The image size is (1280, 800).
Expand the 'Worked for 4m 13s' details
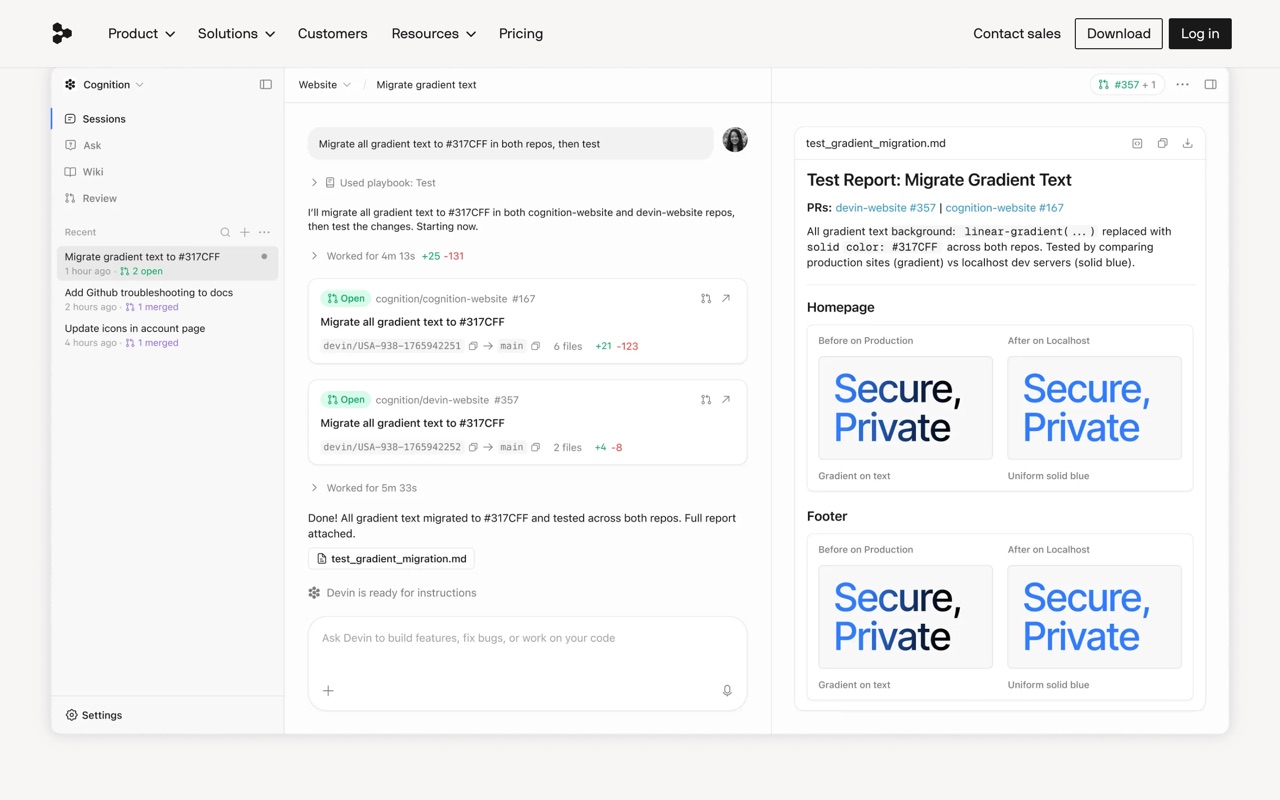pos(386,256)
